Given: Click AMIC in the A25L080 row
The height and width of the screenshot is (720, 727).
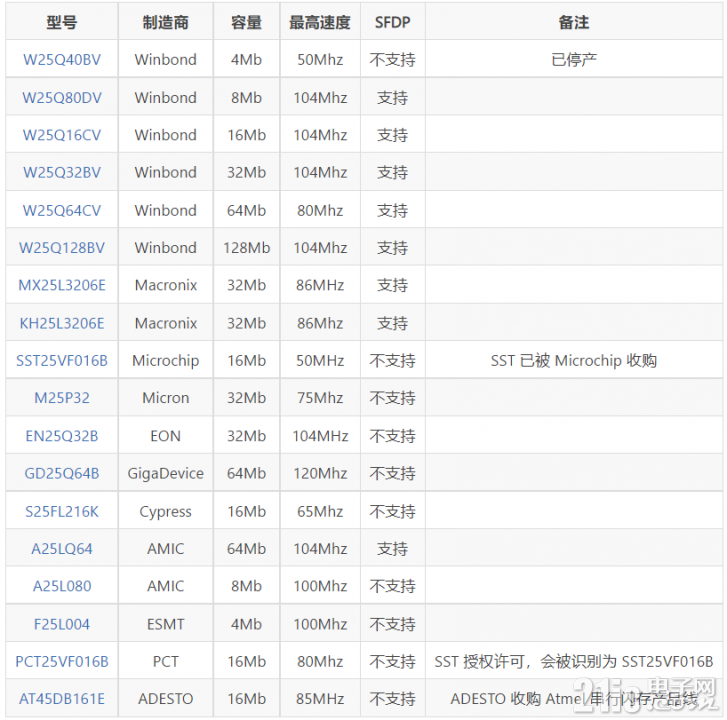Looking at the screenshot, I should click(166, 586).
